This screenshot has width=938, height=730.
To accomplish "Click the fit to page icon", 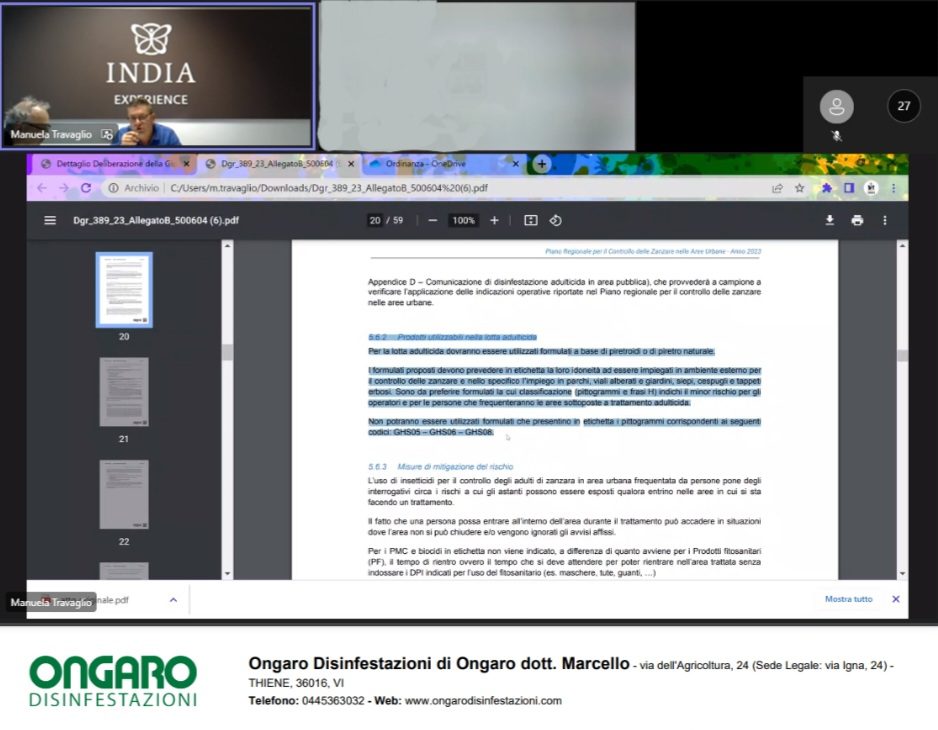I will (530, 221).
